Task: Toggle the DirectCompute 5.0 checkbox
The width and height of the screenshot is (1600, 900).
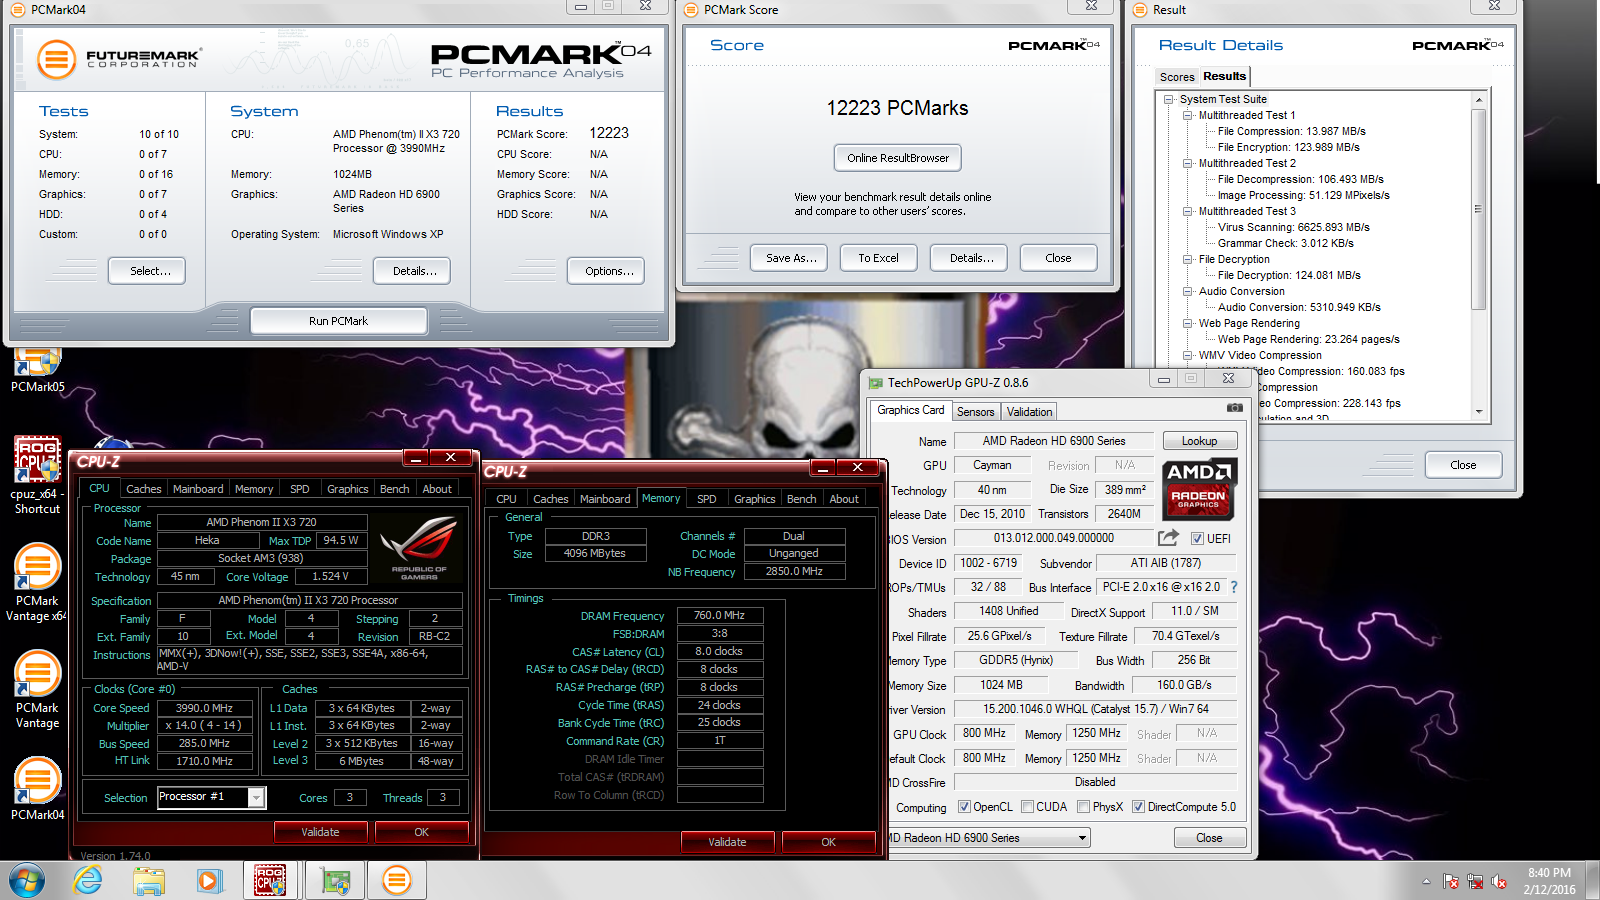Action: (x=1138, y=807)
